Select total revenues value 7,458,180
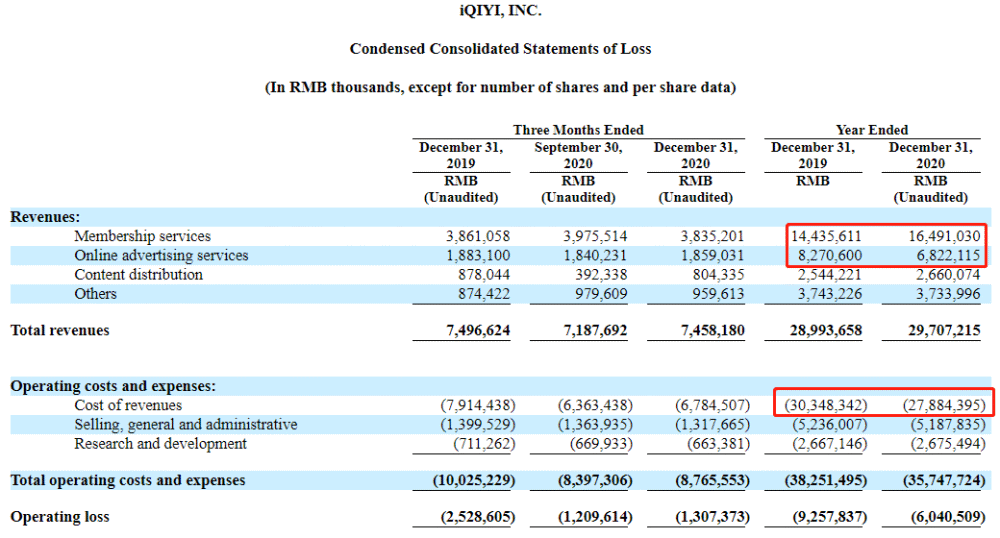The image size is (1000, 538). click(x=712, y=330)
